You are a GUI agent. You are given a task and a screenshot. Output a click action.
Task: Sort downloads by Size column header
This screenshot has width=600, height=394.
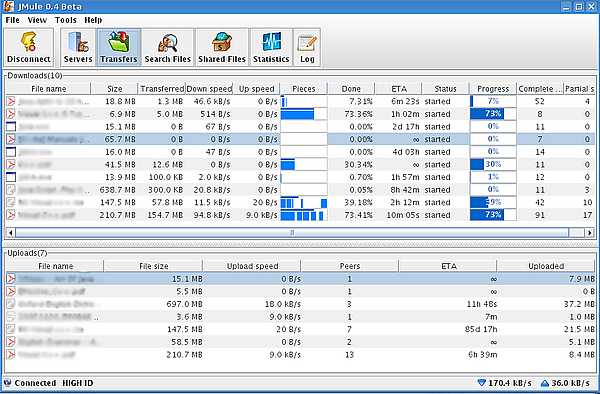point(114,89)
